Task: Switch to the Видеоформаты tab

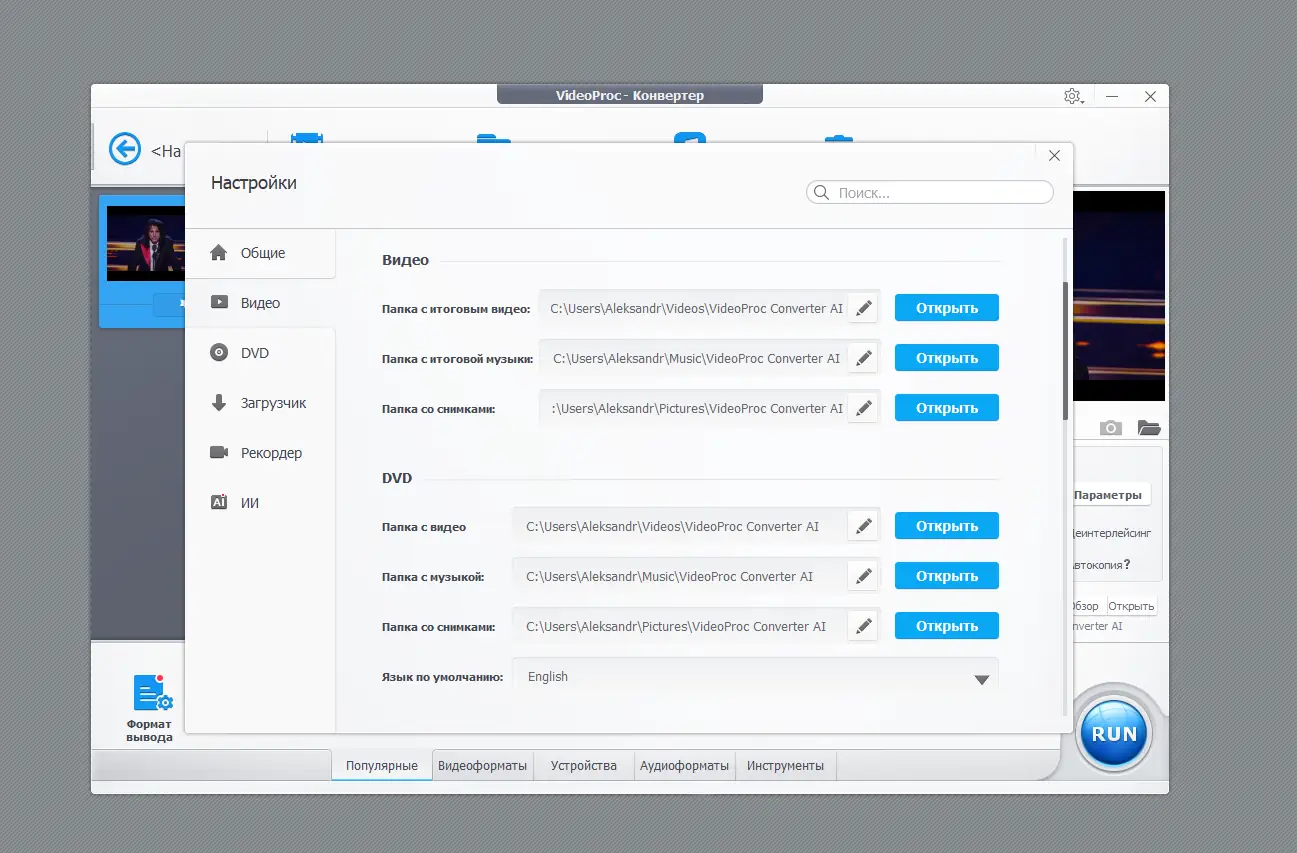Action: 483,766
